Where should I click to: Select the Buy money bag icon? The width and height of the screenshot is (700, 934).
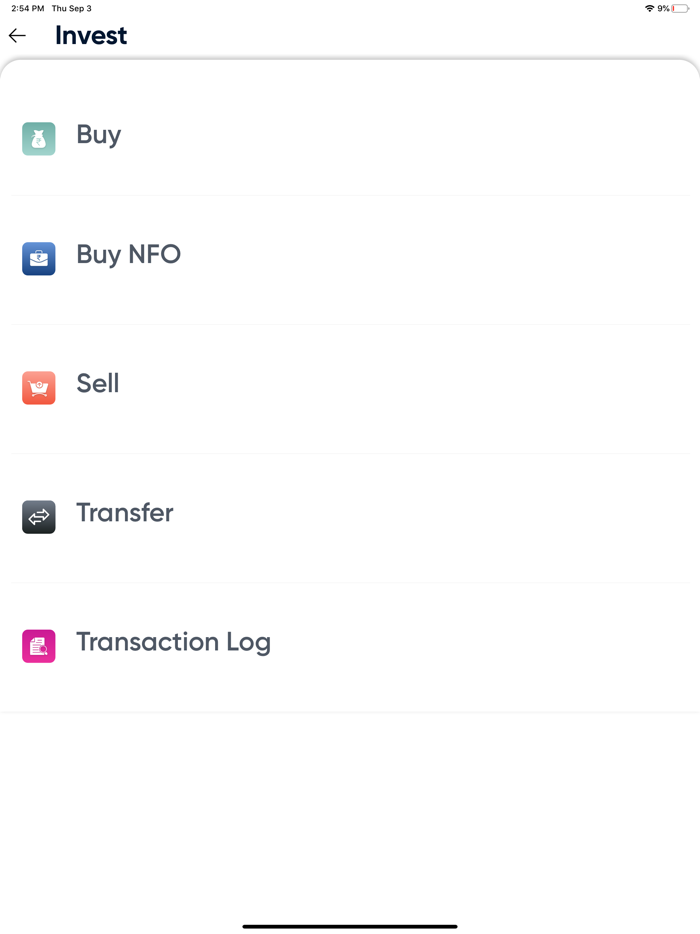point(38,138)
